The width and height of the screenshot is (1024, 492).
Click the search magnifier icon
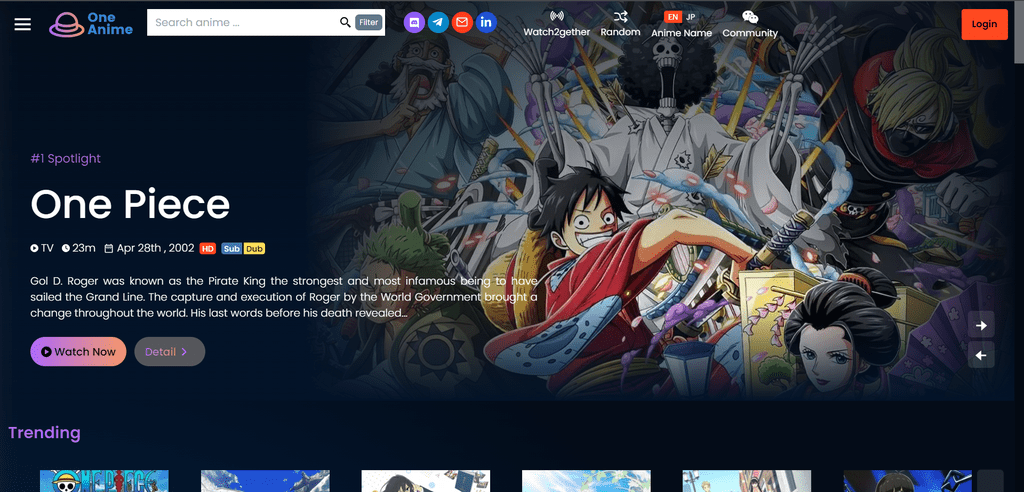pyautogui.click(x=345, y=23)
